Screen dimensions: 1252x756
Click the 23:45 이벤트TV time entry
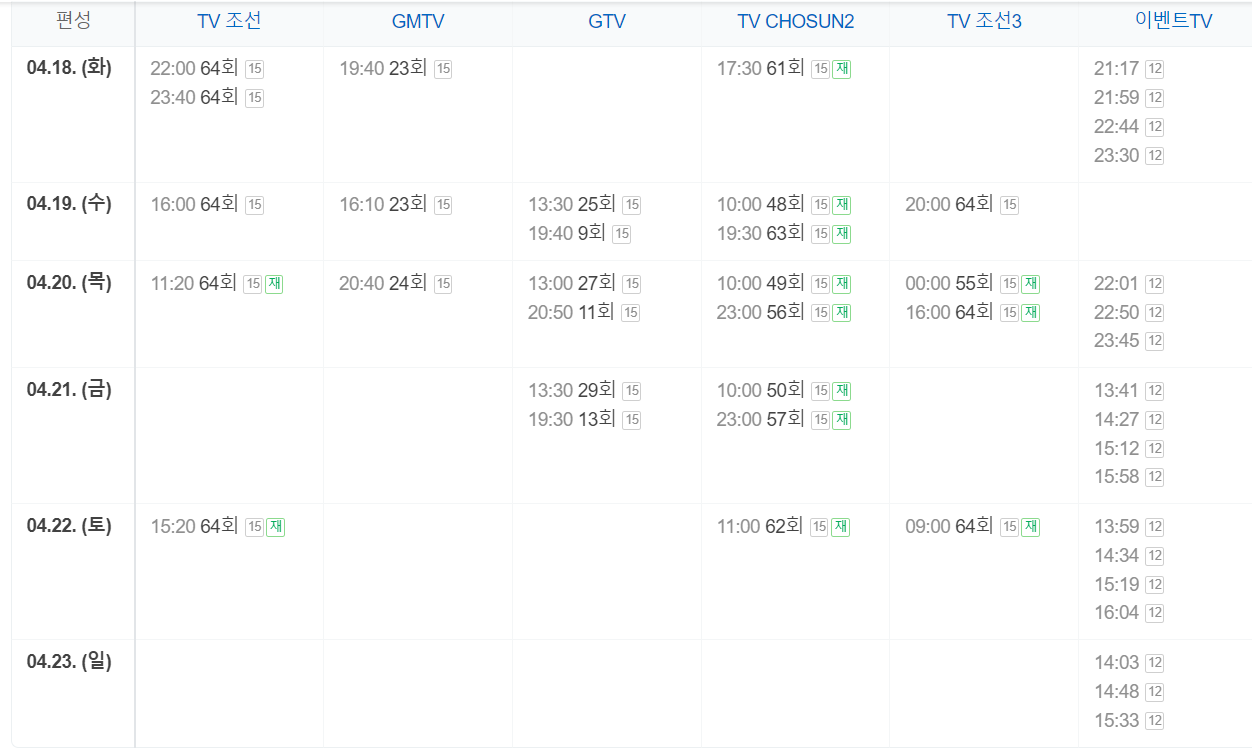click(1116, 340)
